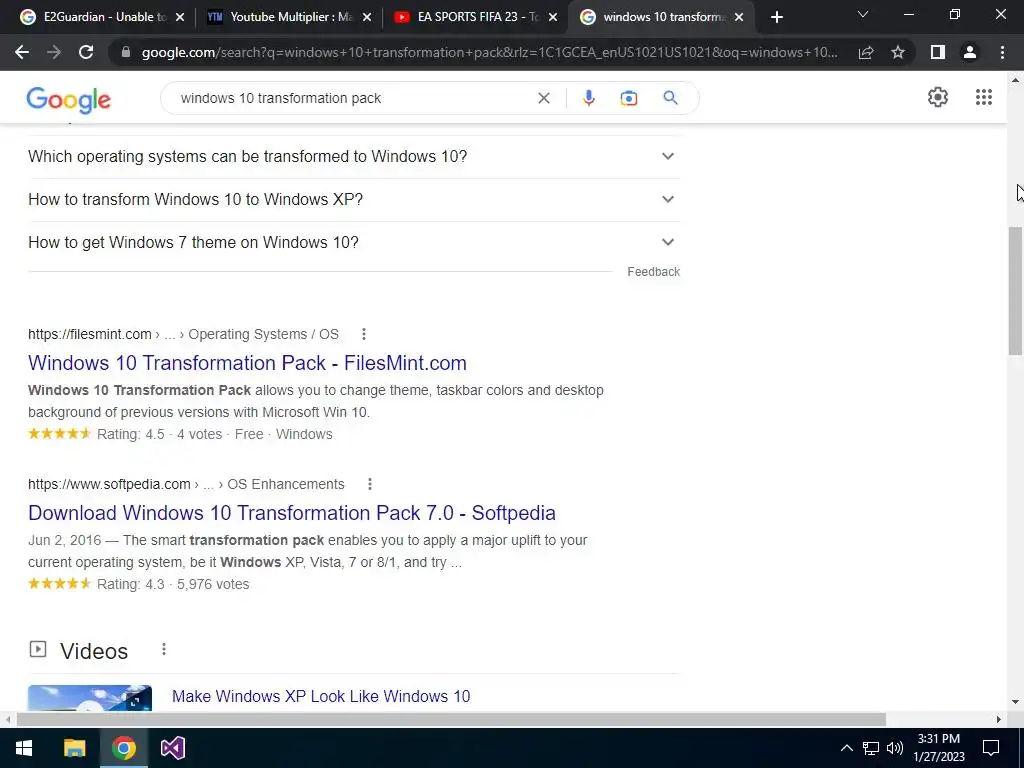Open the tab search dropdown
This screenshot has height=768, width=1024.
tap(863, 14)
